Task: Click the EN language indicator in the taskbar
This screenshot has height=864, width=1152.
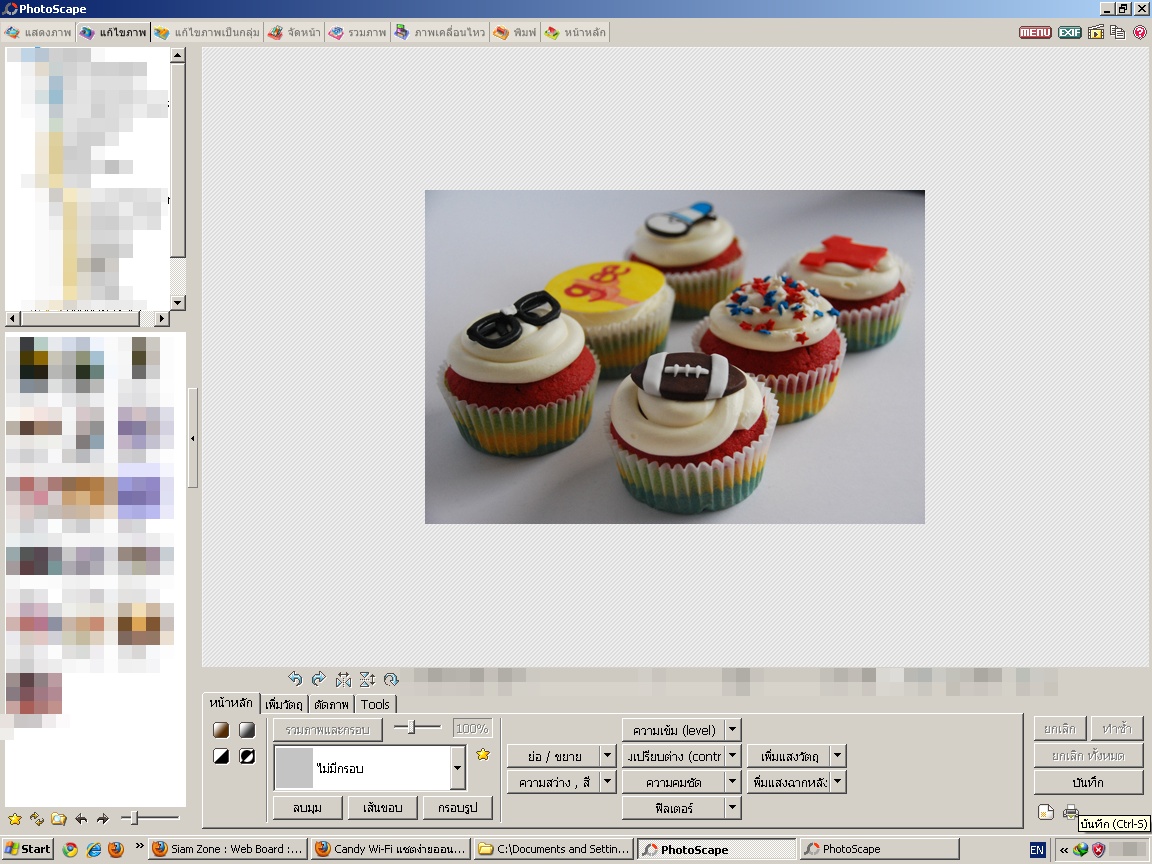Action: coord(1037,850)
